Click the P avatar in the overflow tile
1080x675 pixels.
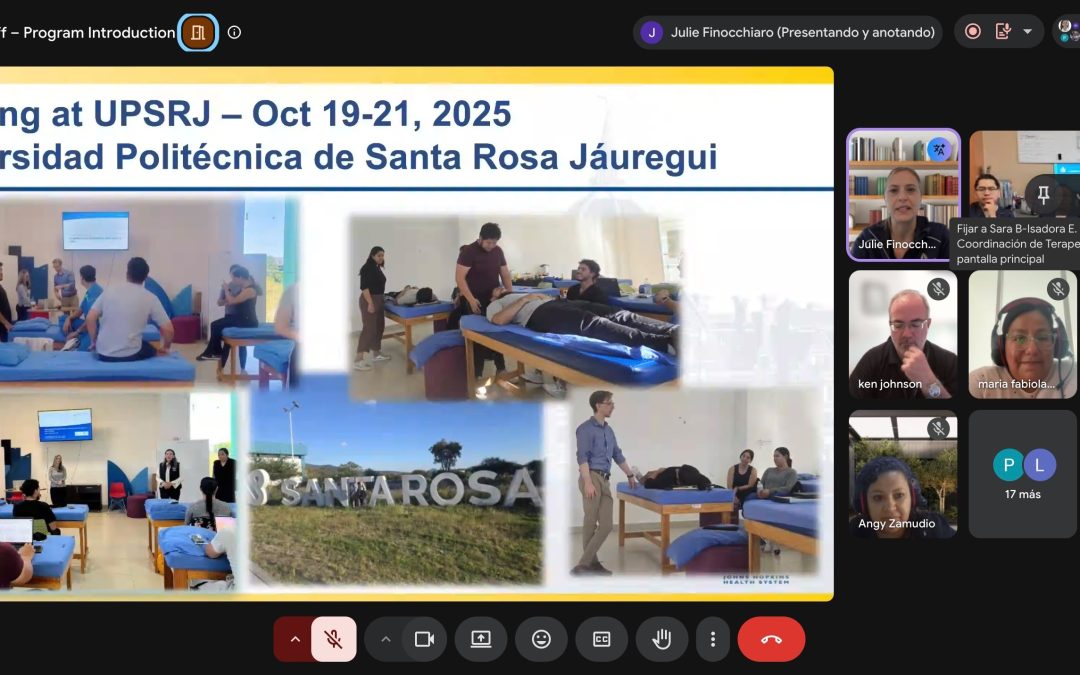tap(1008, 465)
